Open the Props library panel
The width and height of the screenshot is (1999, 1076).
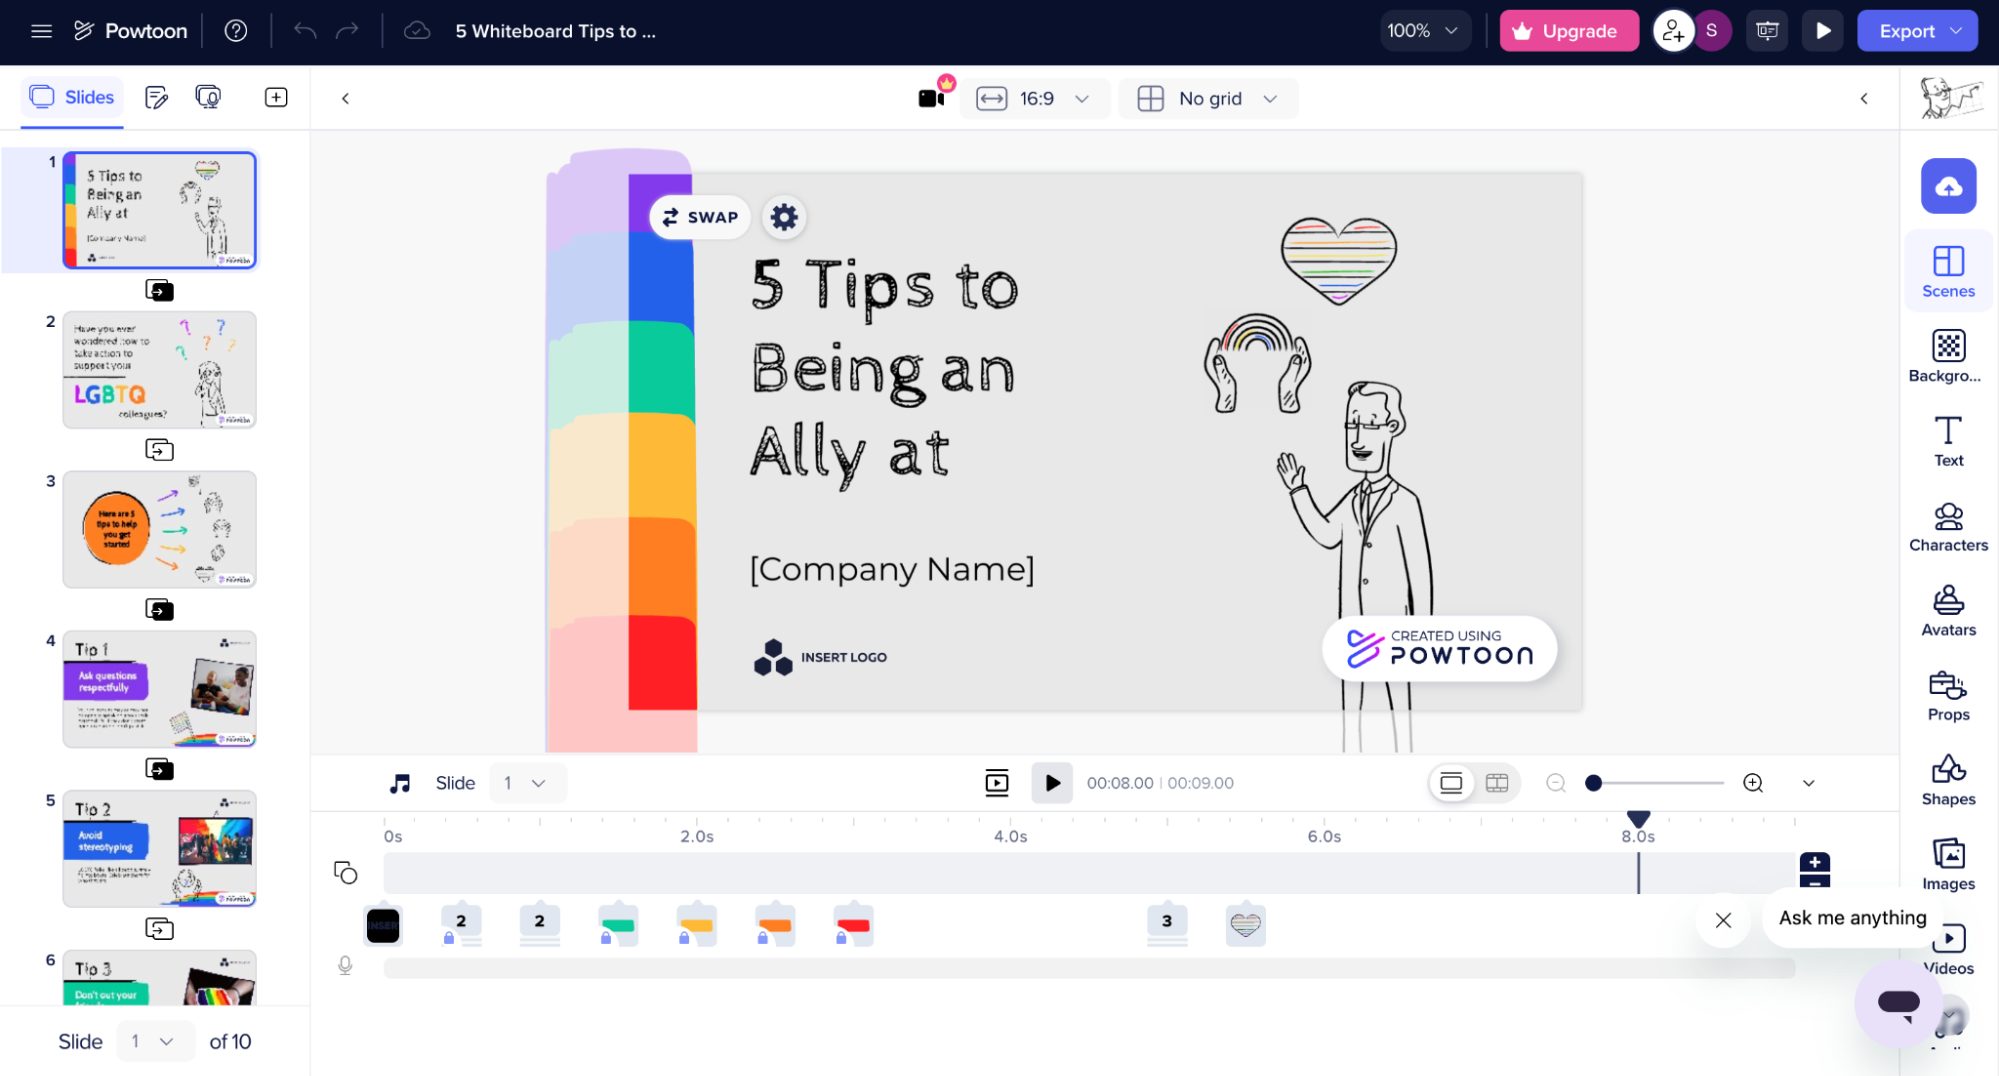[1948, 696]
